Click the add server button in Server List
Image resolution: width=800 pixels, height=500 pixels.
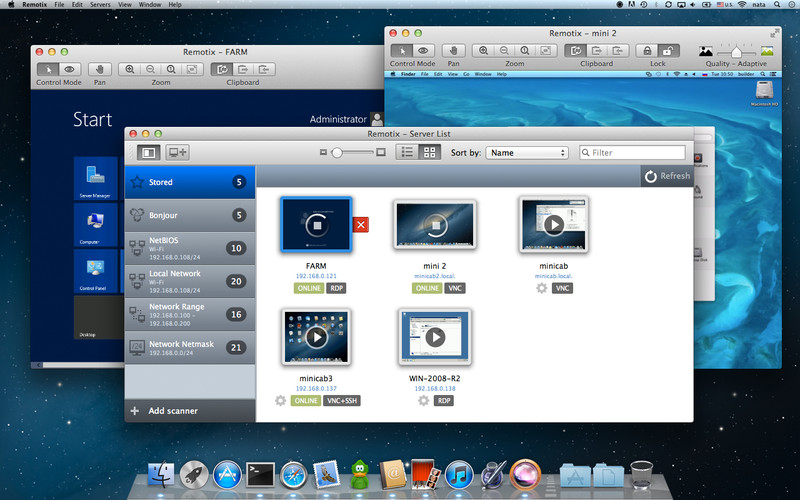177,152
